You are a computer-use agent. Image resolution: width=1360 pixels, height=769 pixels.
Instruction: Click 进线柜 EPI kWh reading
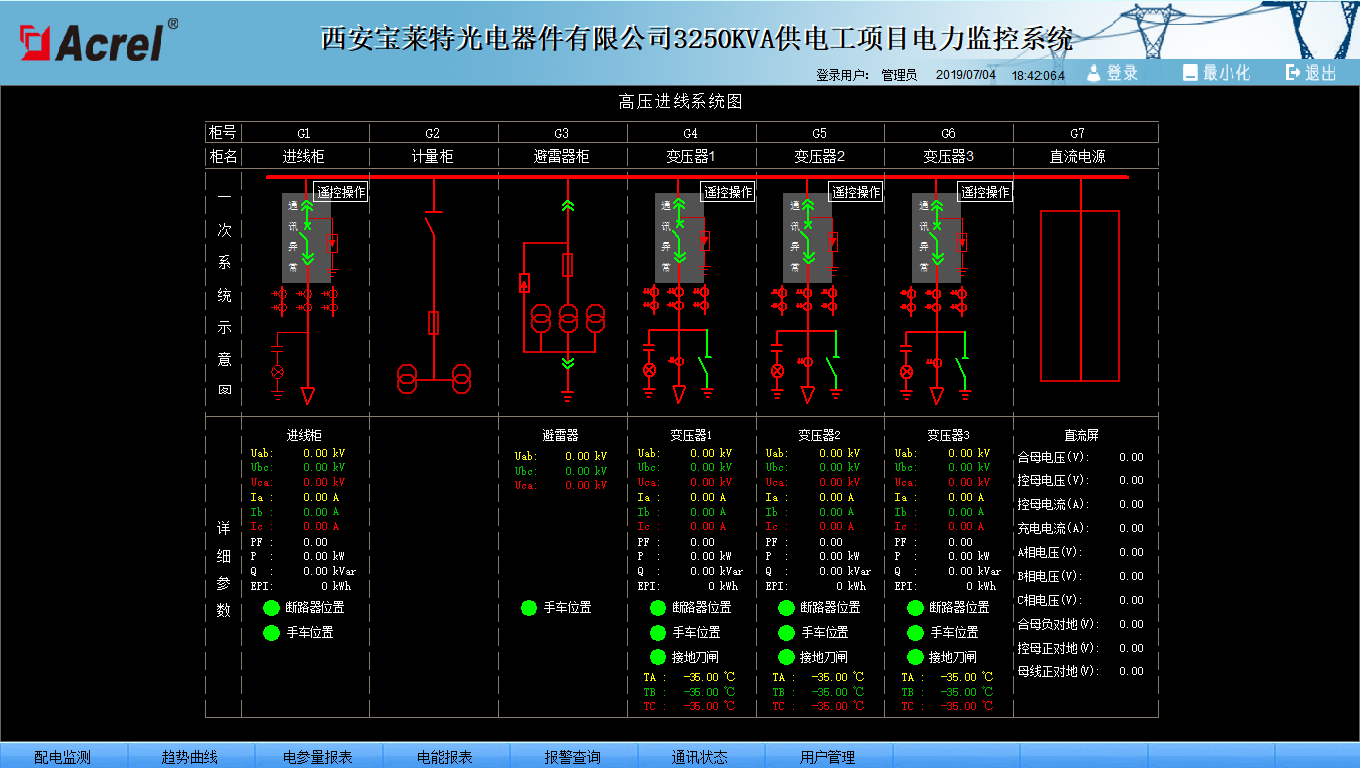pyautogui.click(x=336, y=586)
